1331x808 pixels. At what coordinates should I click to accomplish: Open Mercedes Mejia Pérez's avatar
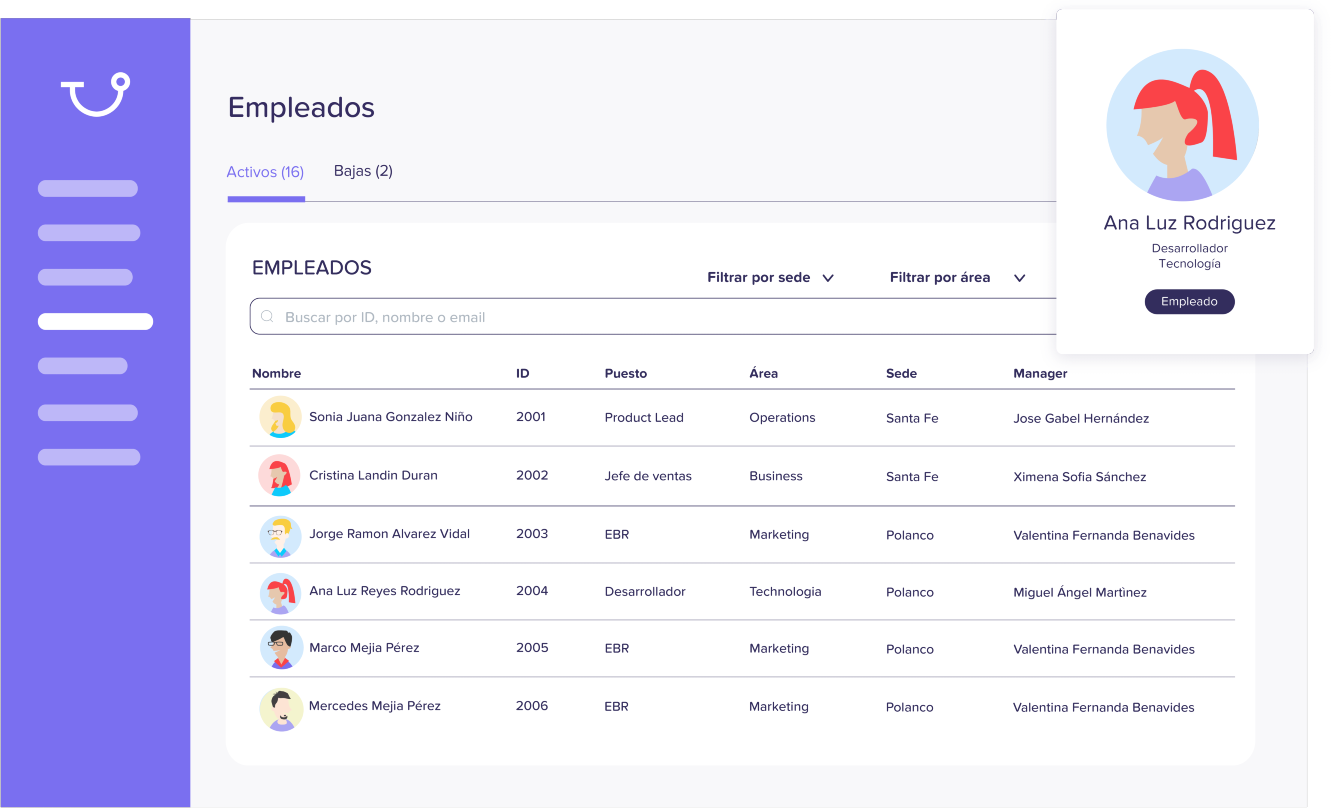[280, 709]
